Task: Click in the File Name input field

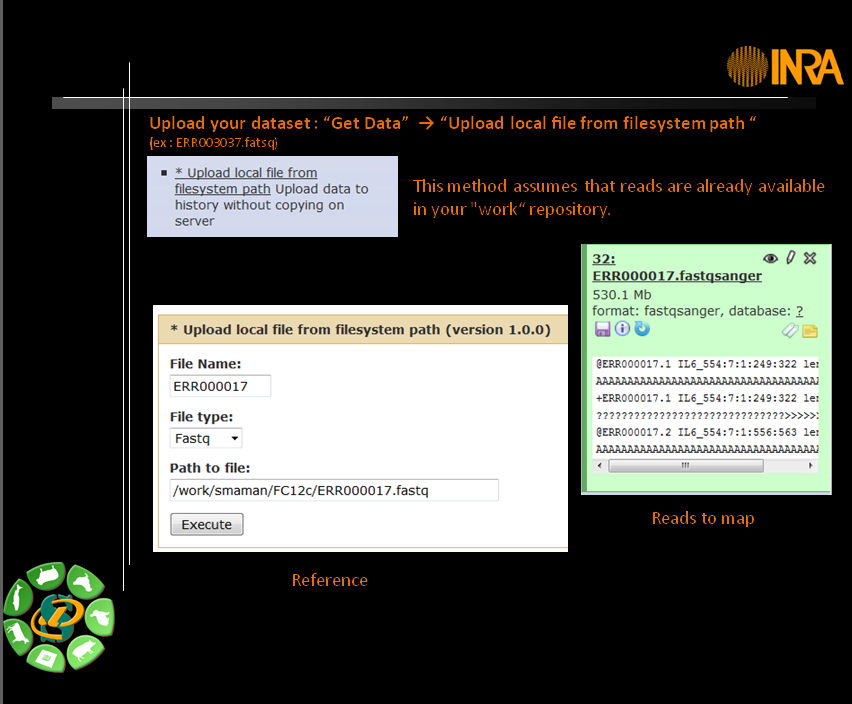Action: [220, 386]
